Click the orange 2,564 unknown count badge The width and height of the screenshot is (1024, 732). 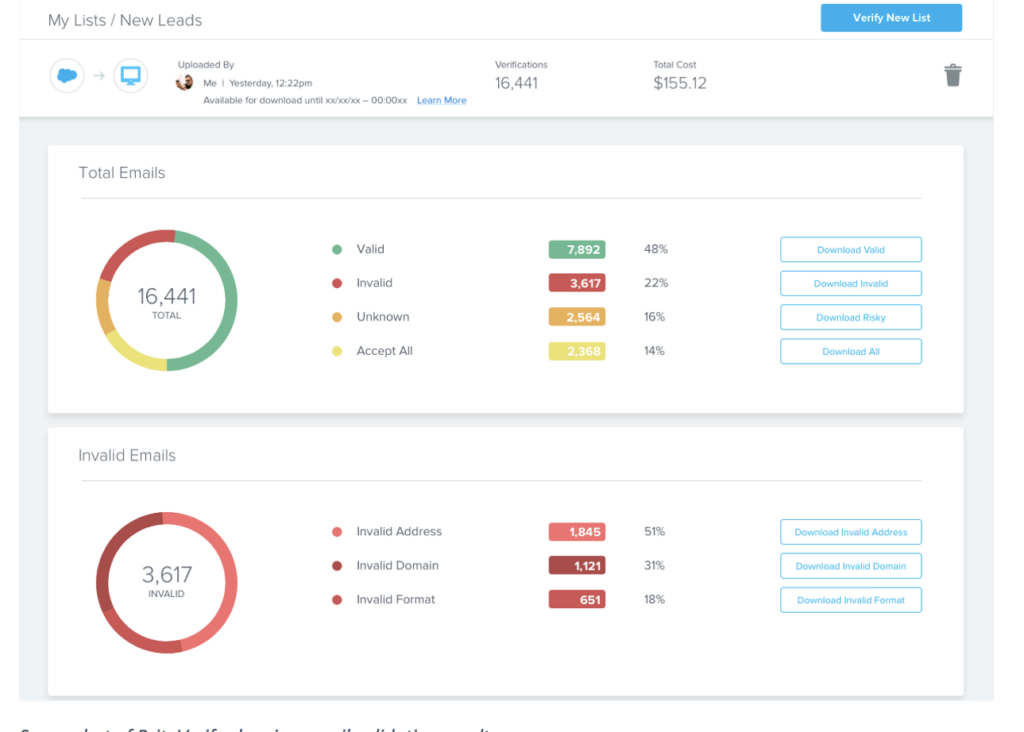[x=576, y=317]
